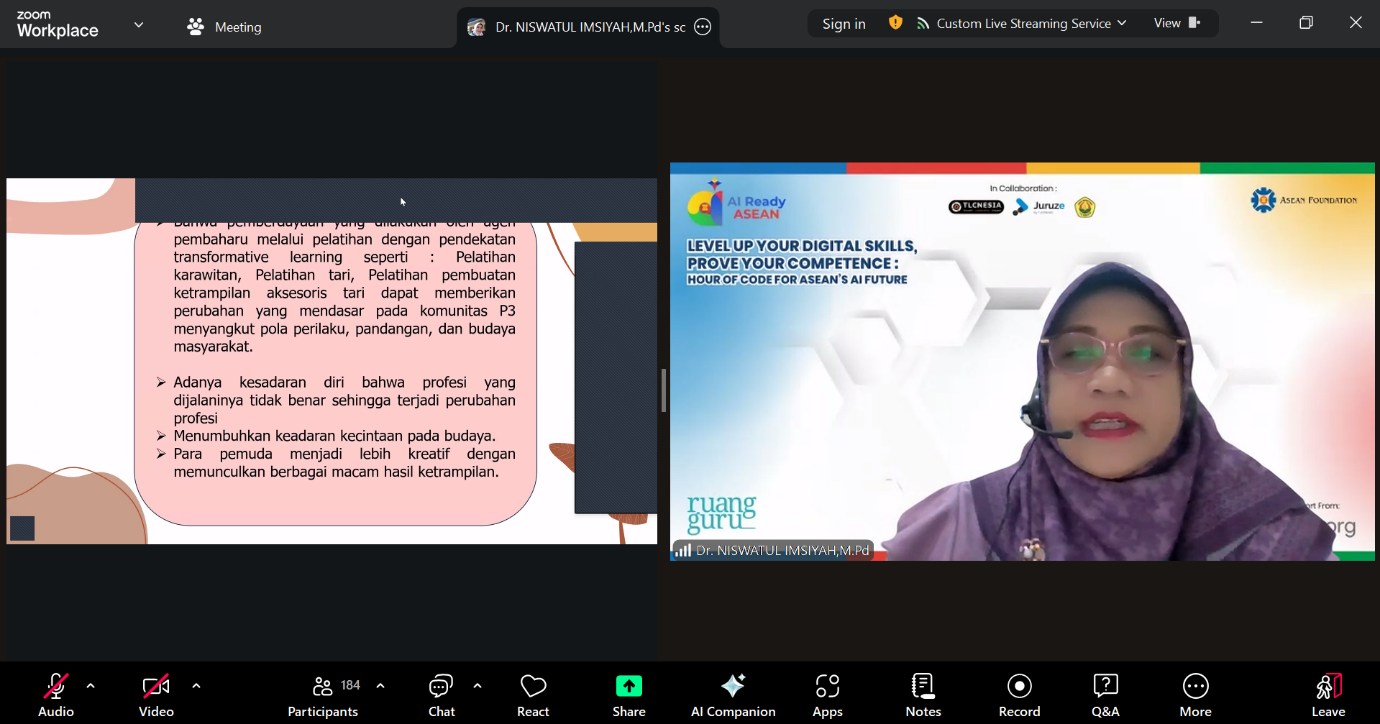
Task: Open meeting Notes
Action: click(x=923, y=695)
